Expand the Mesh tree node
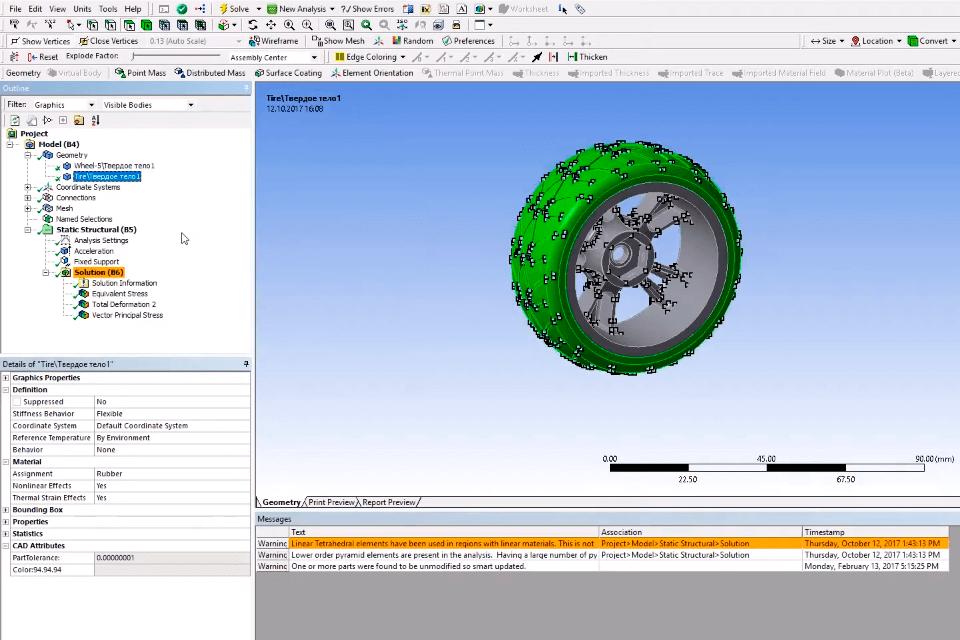 pos(28,208)
